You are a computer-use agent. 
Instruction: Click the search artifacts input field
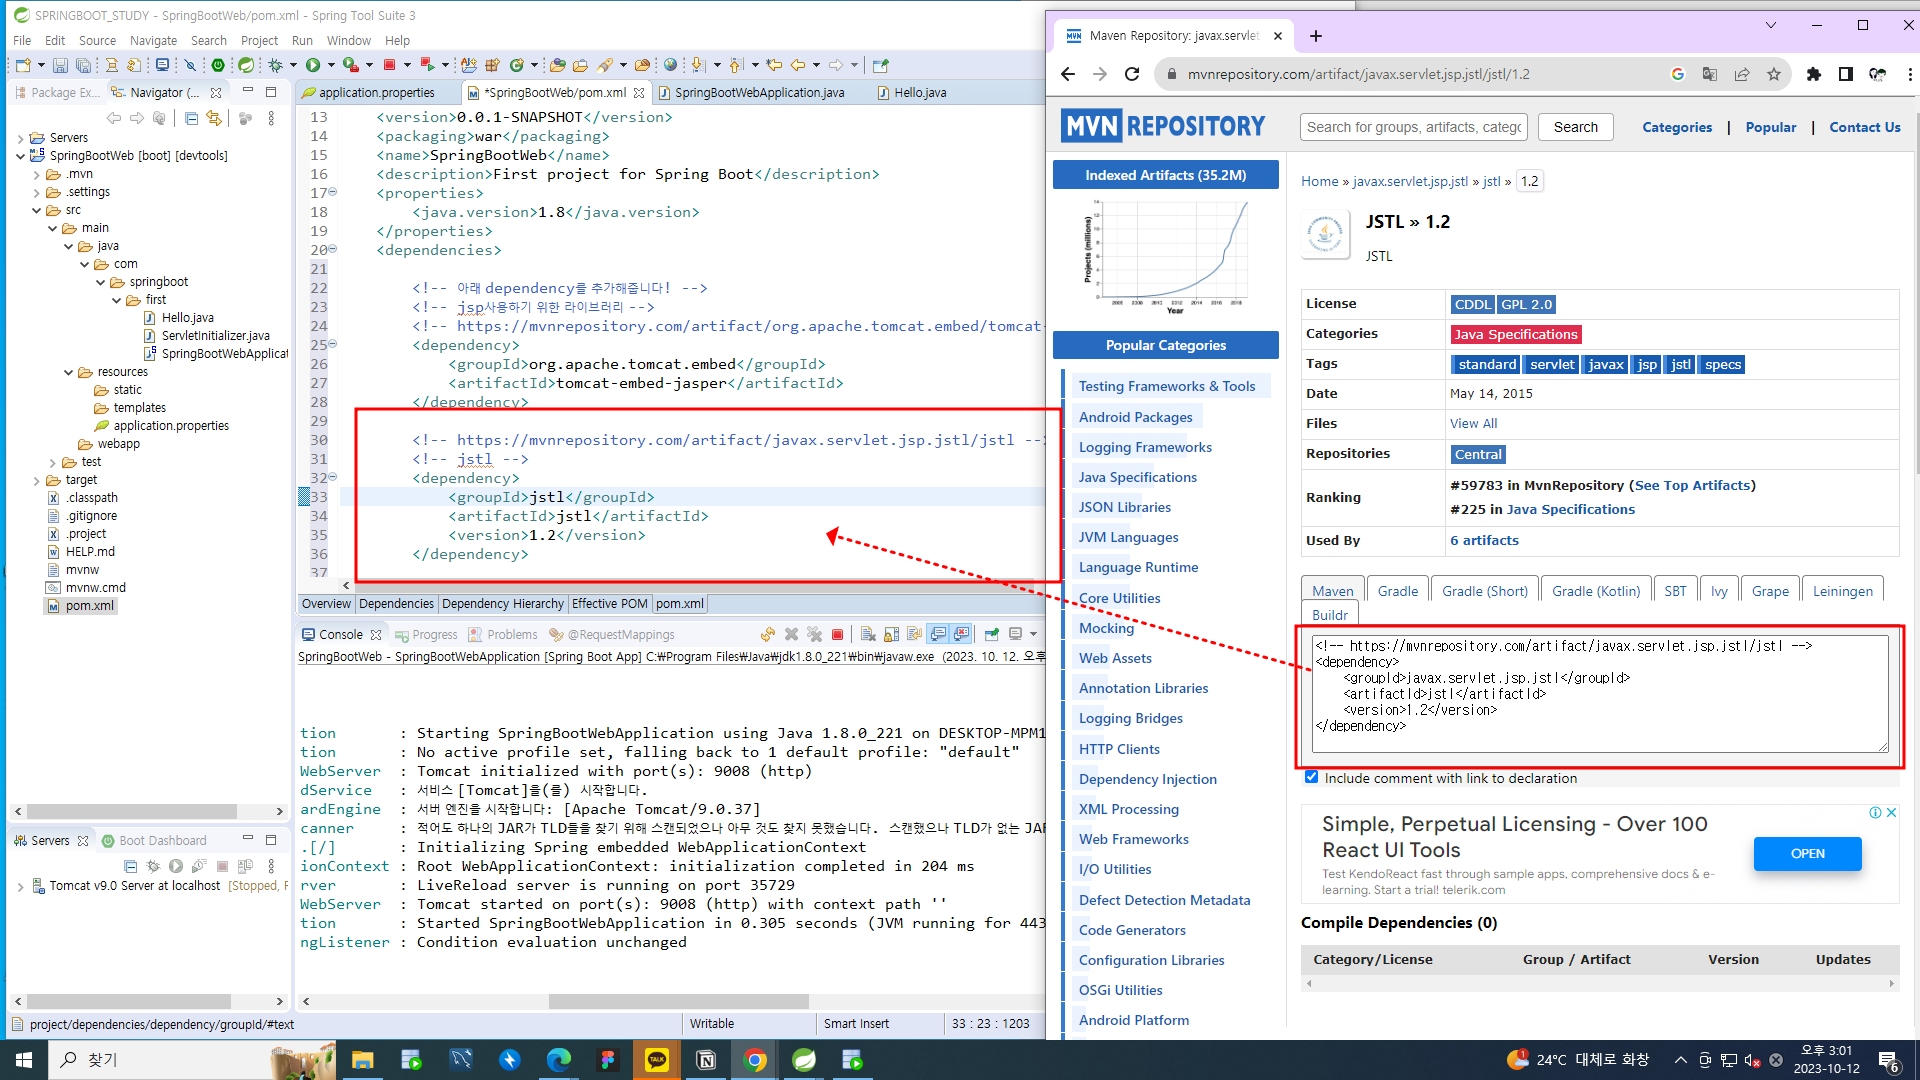tap(1413, 127)
